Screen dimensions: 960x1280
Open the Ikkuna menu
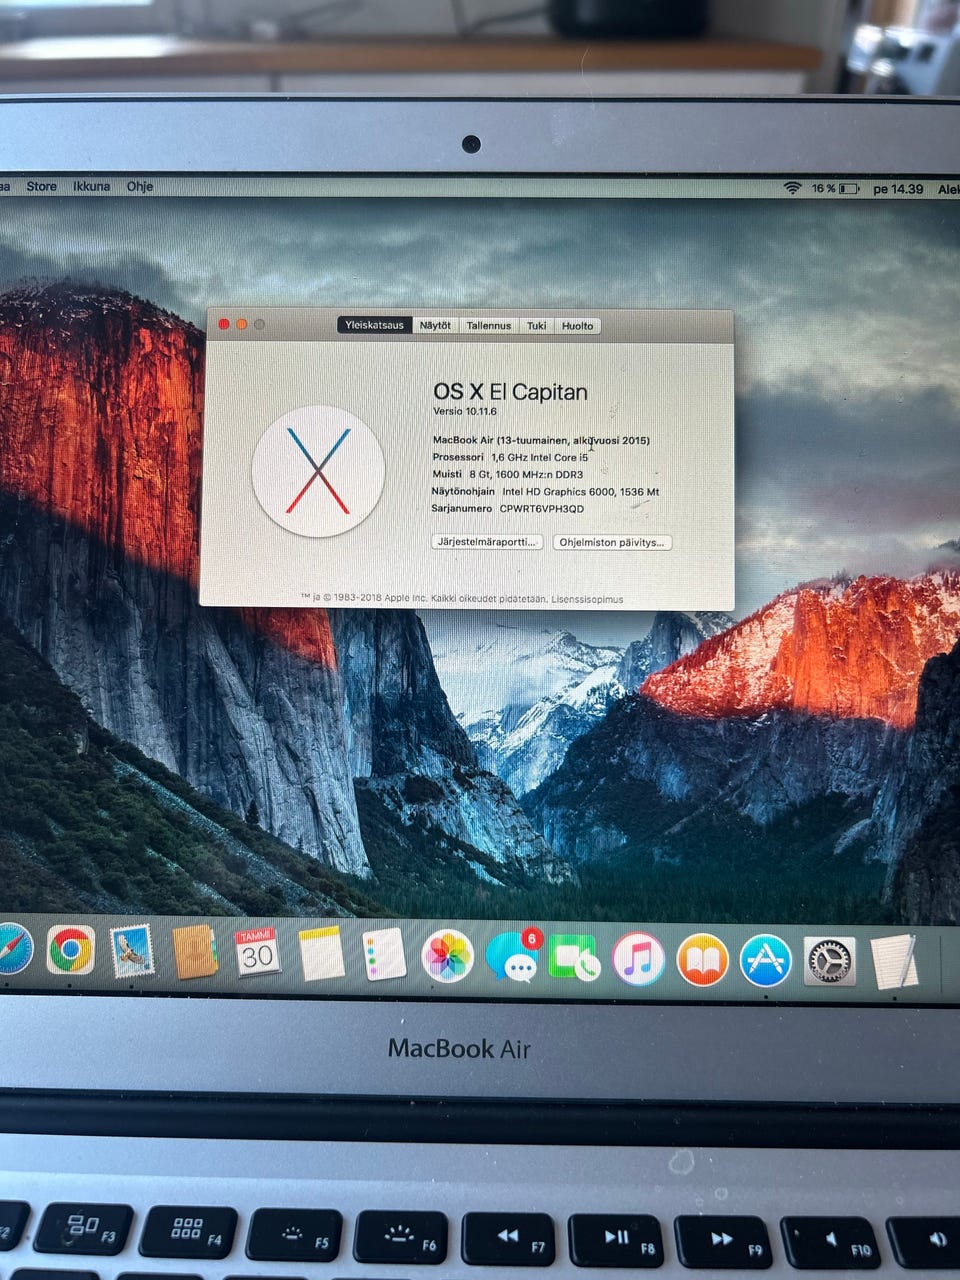click(x=91, y=186)
